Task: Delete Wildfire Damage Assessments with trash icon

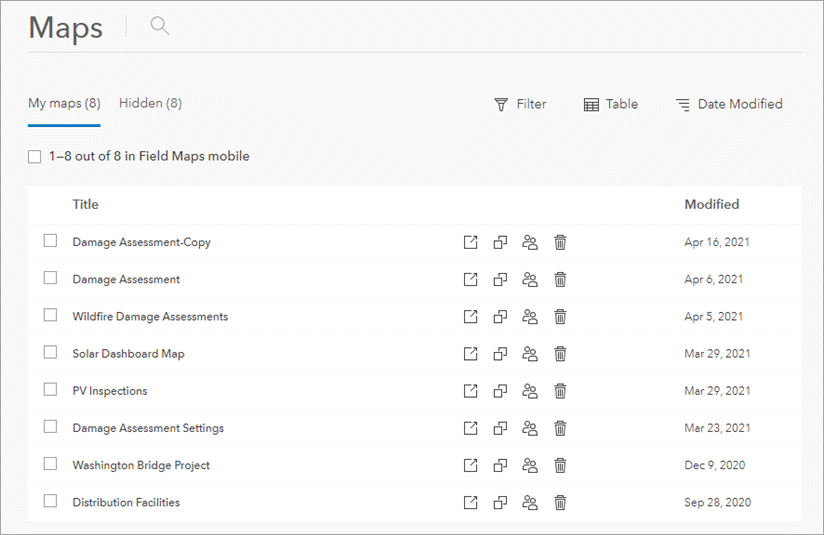Action: pyautogui.click(x=560, y=316)
